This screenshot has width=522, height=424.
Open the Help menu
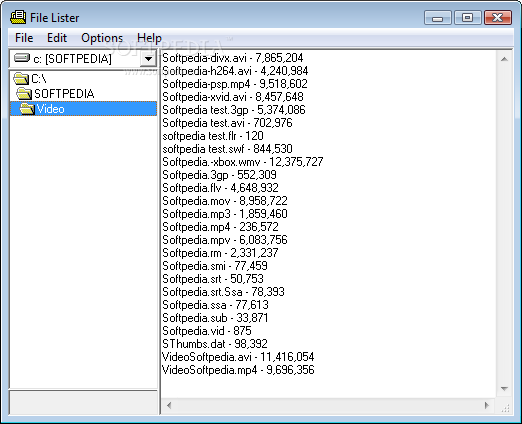tap(149, 38)
